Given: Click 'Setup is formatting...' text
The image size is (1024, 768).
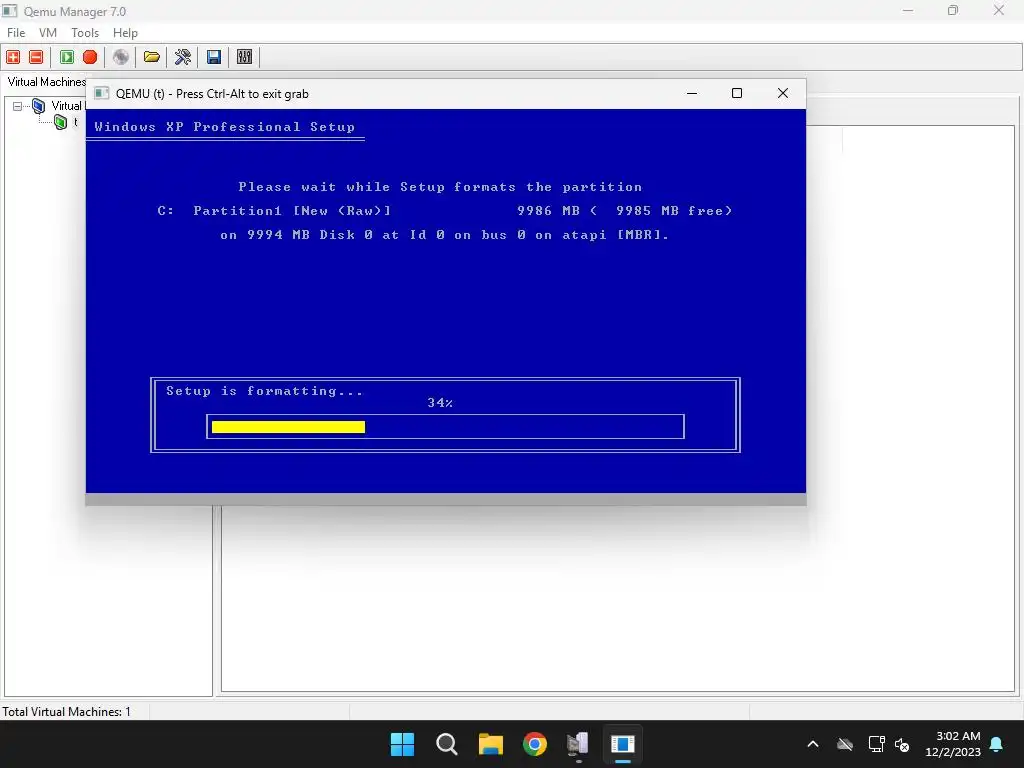Looking at the screenshot, I should [x=264, y=391].
